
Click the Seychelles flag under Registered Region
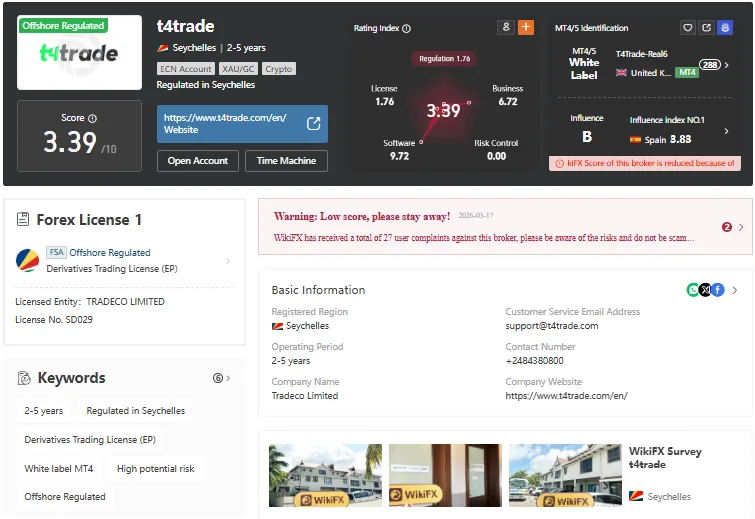[x=277, y=326]
